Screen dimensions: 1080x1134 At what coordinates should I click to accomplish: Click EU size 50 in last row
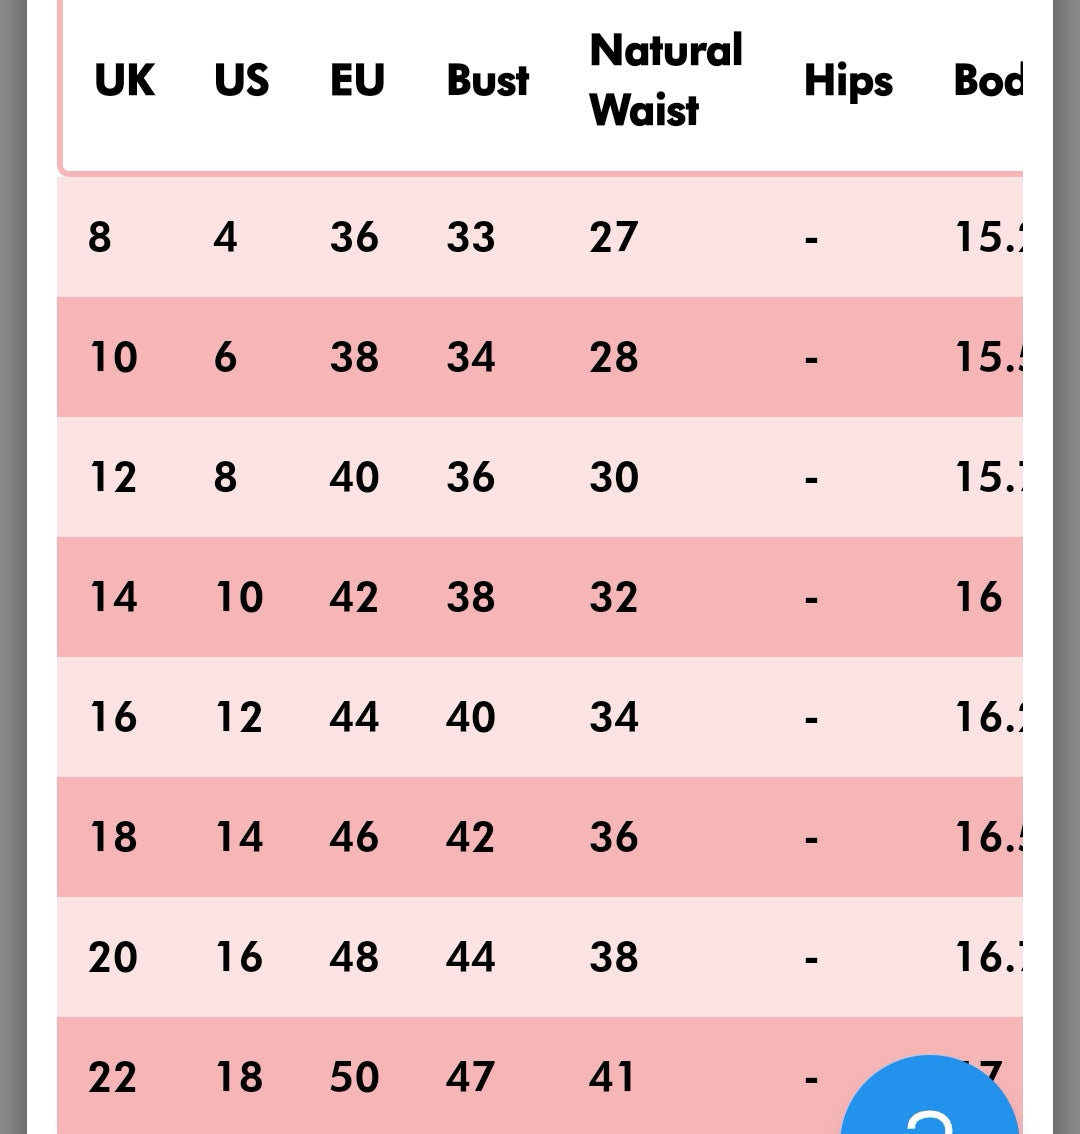(x=355, y=1078)
